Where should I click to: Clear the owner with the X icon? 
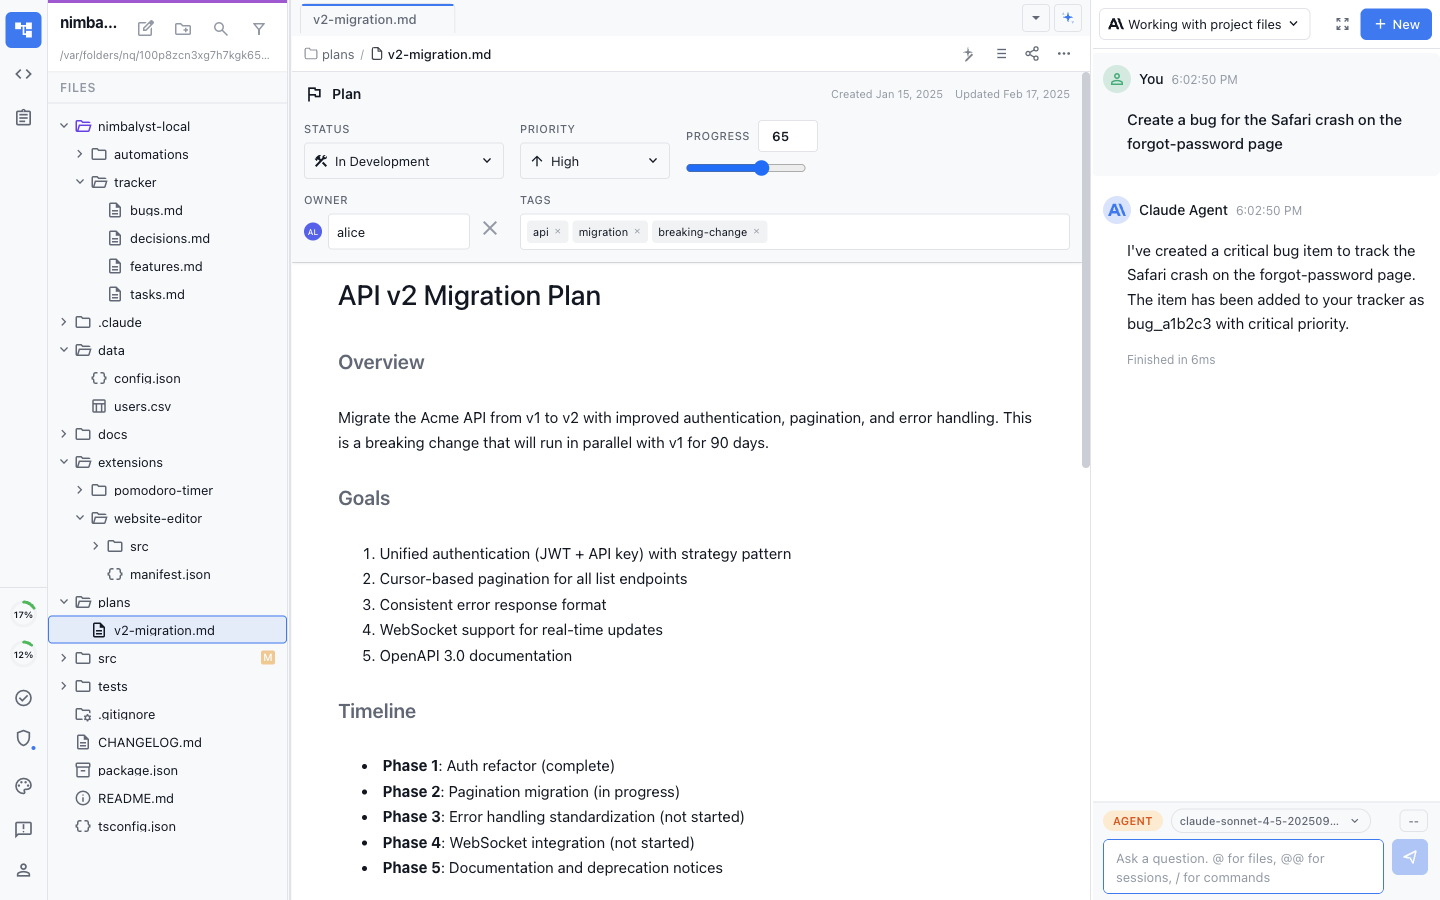point(490,228)
